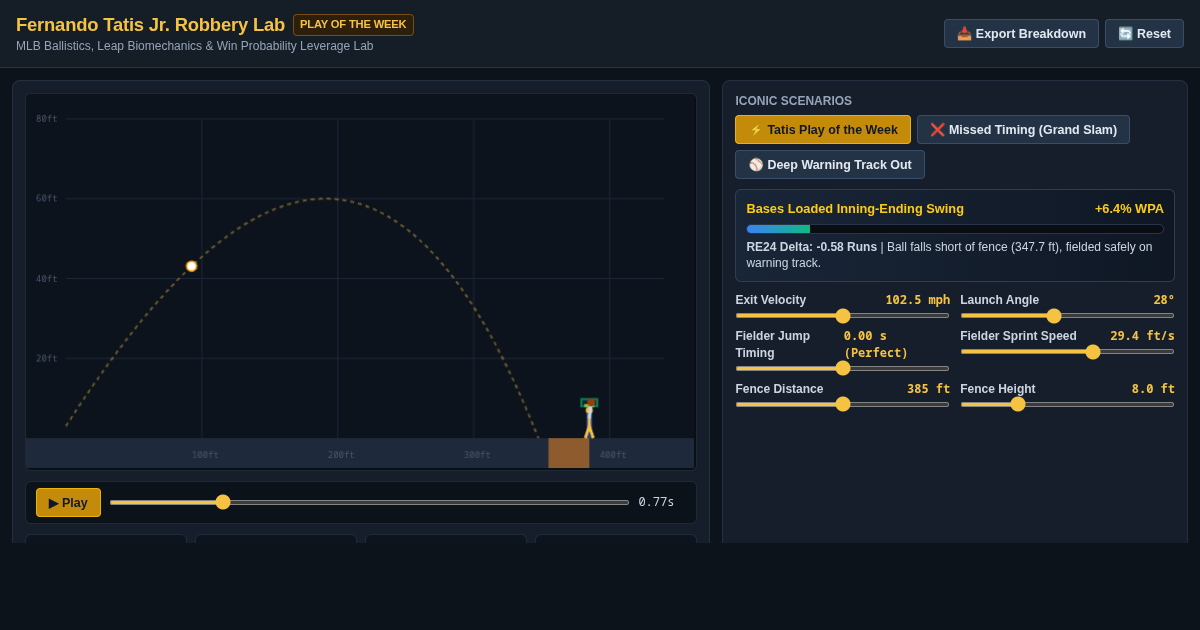1200x630 pixels.
Task: Click the 29.4 ft/s sprint speed value
Action: click(x=1142, y=336)
